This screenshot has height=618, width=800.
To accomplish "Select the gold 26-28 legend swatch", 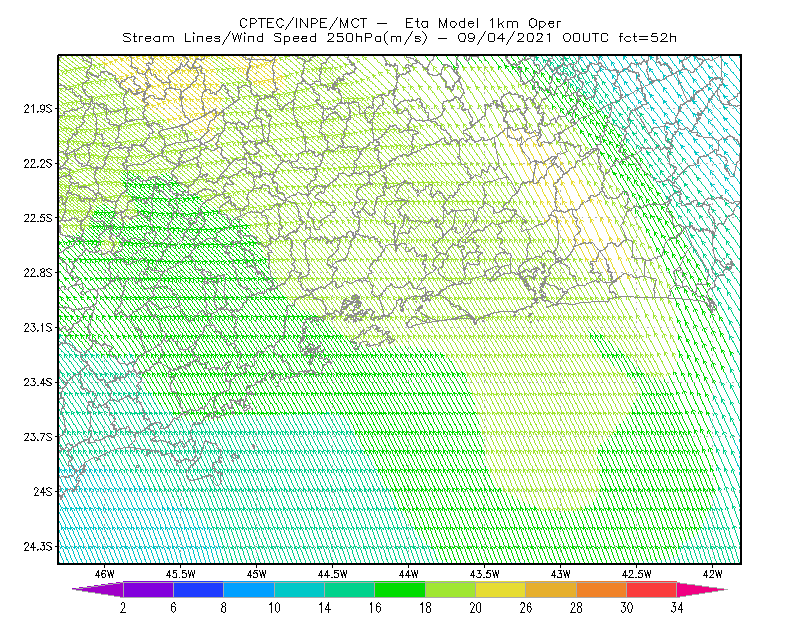I will pos(551,589).
